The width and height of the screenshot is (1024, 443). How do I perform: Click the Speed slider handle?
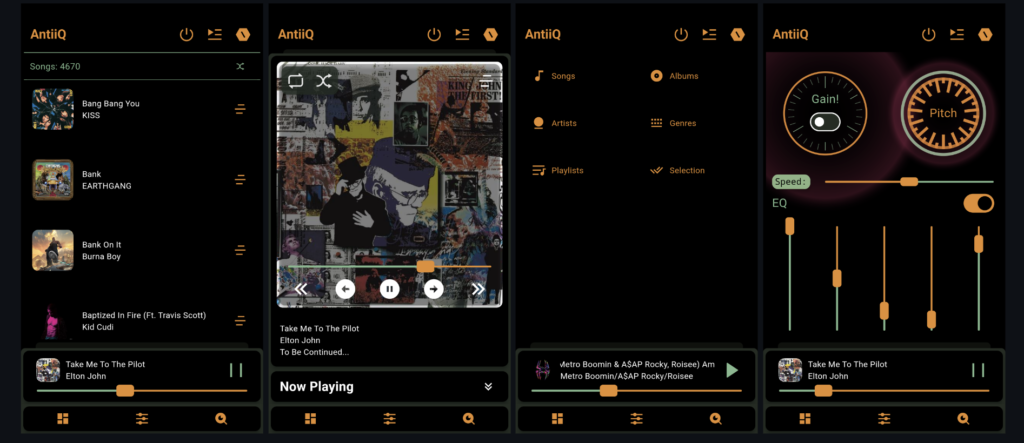point(909,181)
